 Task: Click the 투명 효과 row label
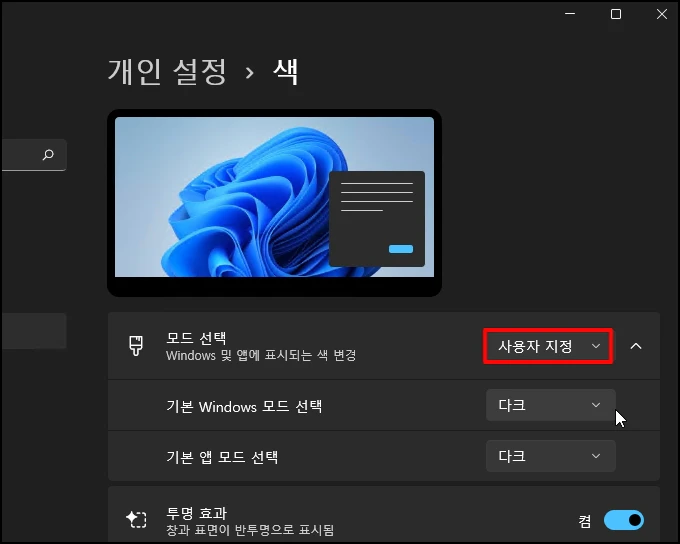(x=196, y=513)
